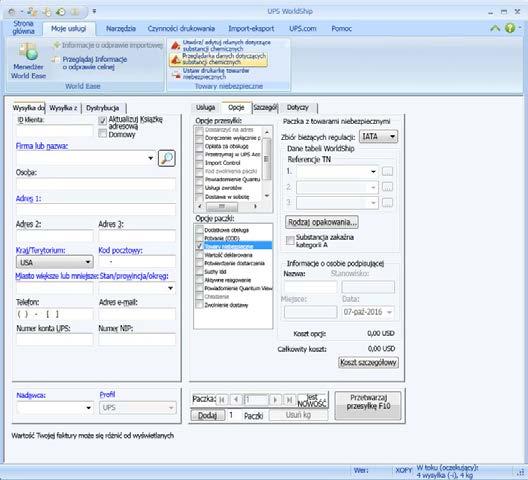Click the scroll down arrow in Opcje przesyłki
528x480 pixels.
[267, 196]
